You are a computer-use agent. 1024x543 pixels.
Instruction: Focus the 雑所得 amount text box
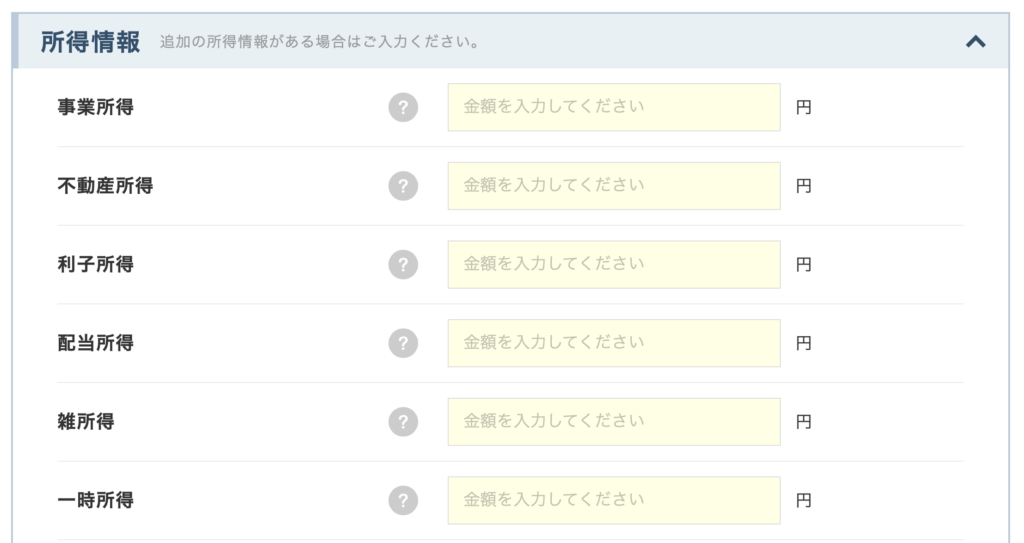pos(613,421)
